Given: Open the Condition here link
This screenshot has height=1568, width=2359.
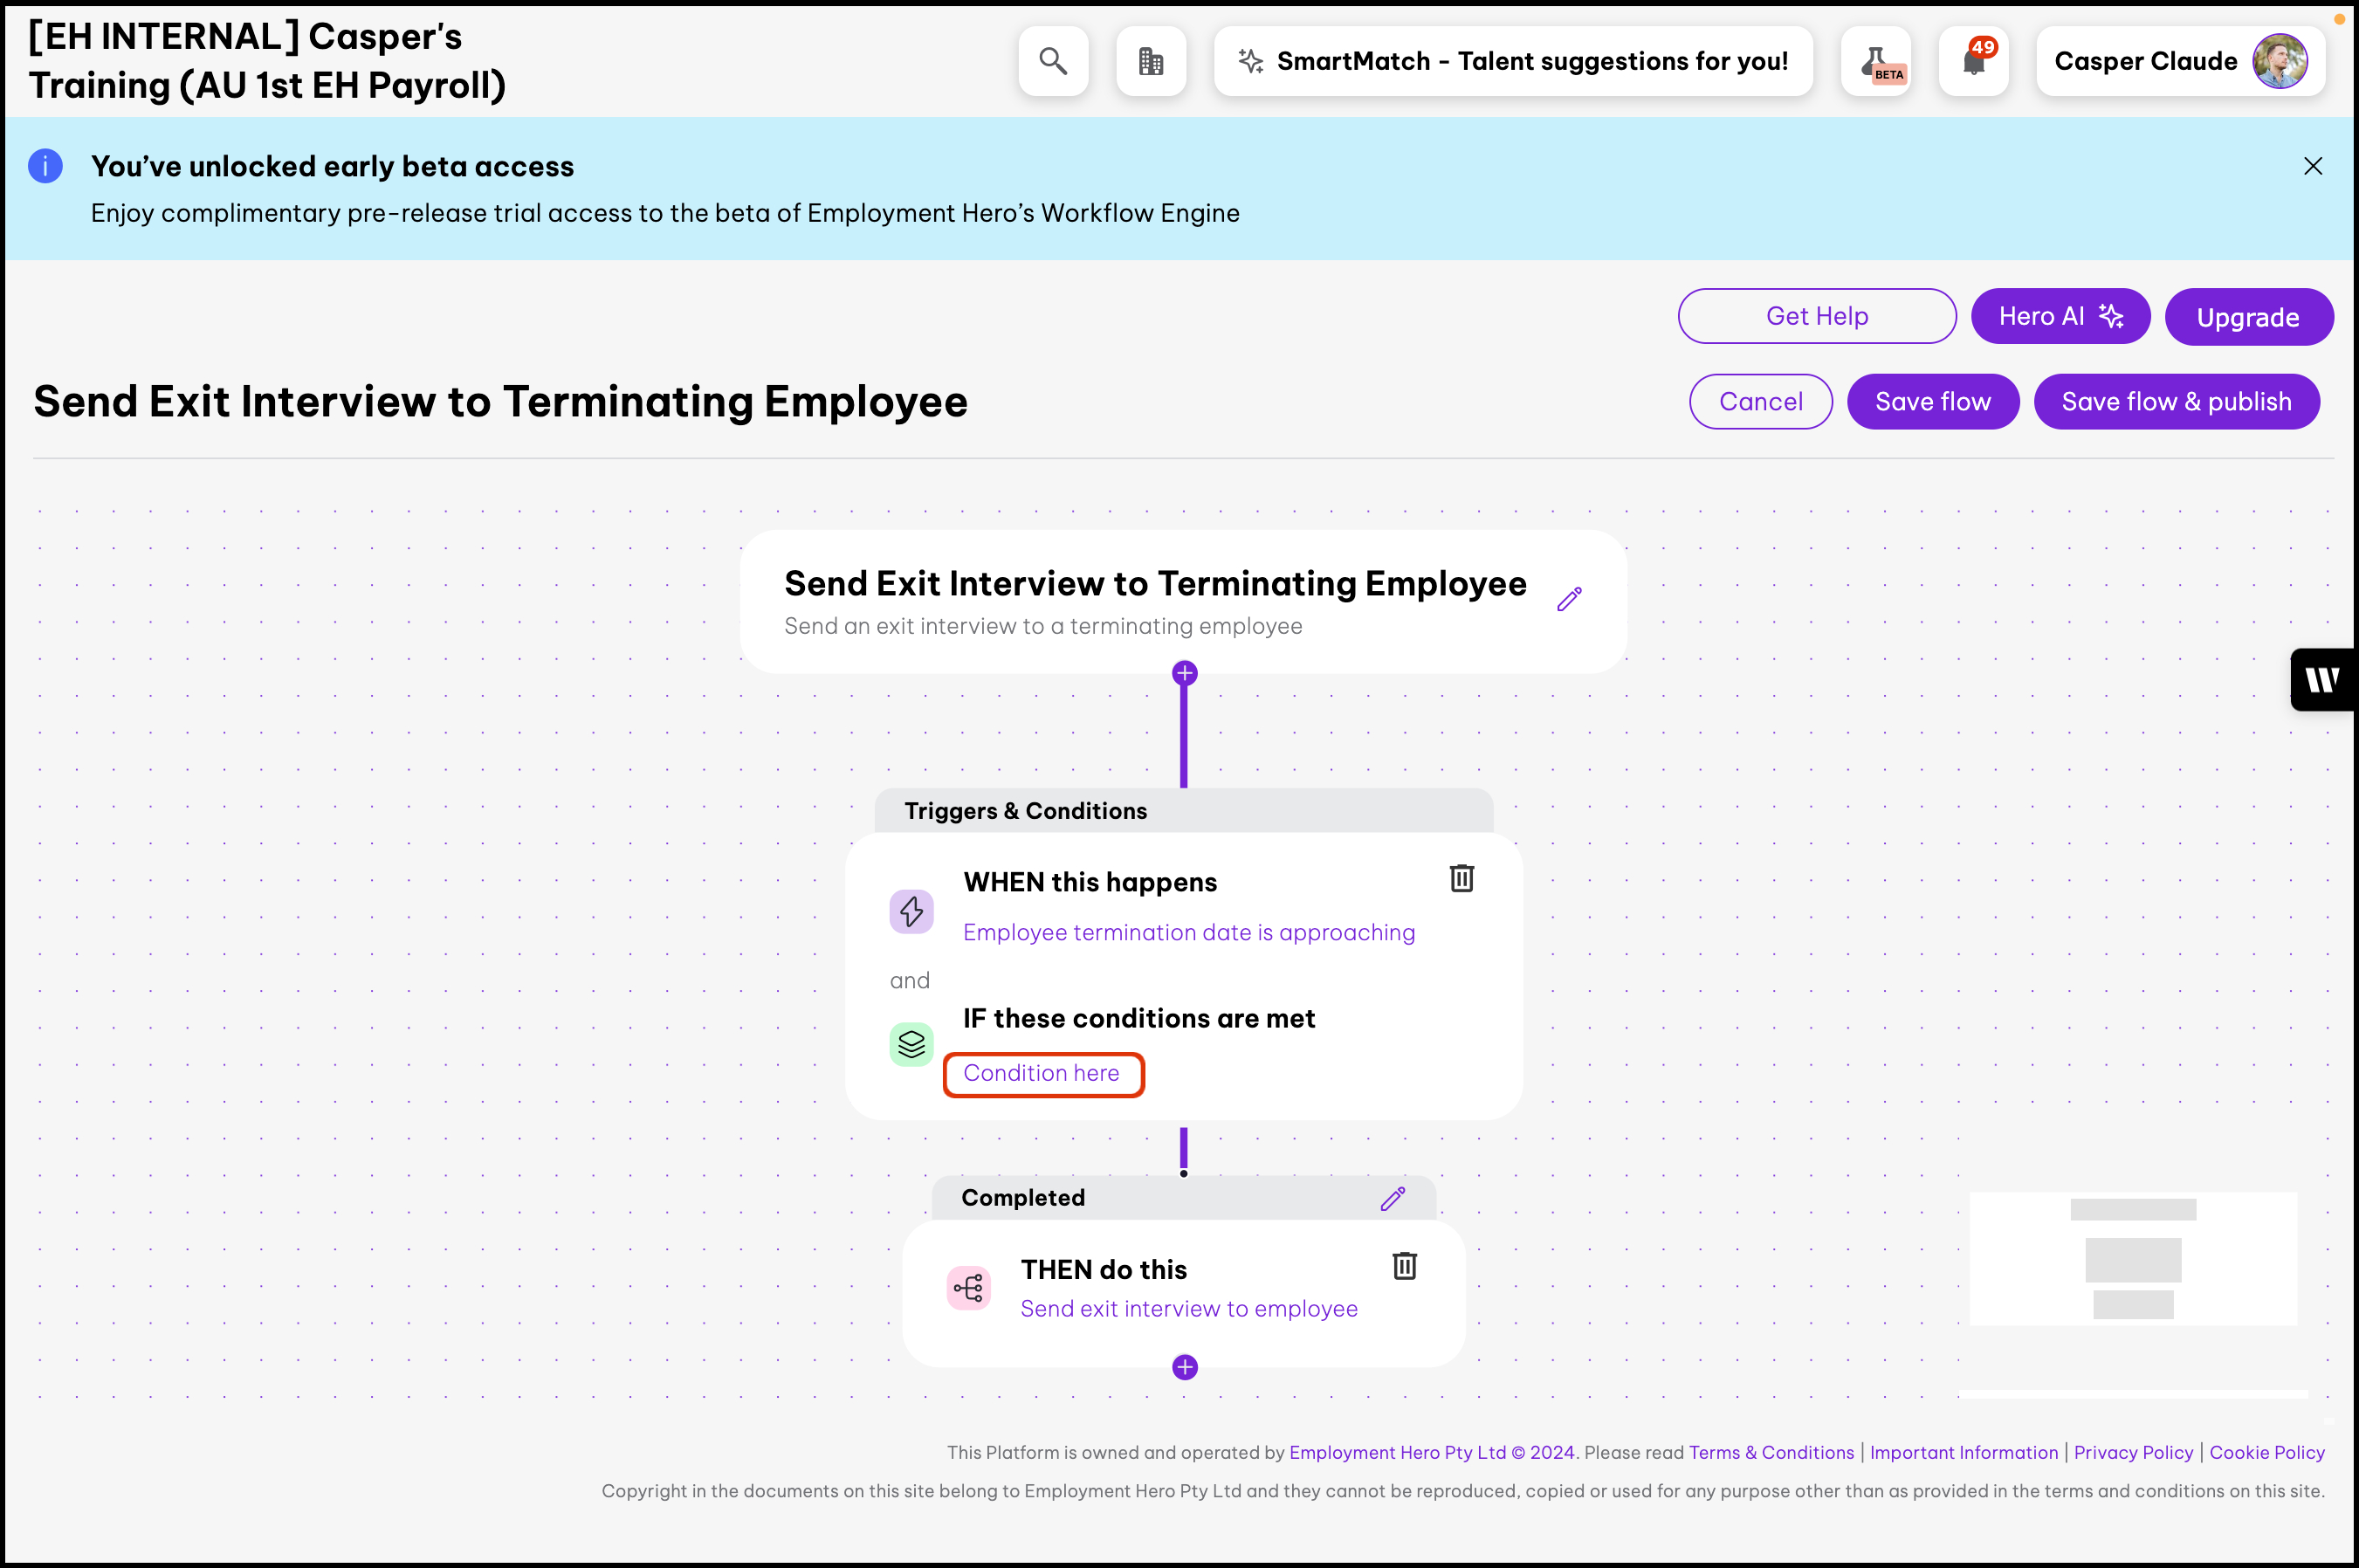Looking at the screenshot, I should point(1041,1073).
